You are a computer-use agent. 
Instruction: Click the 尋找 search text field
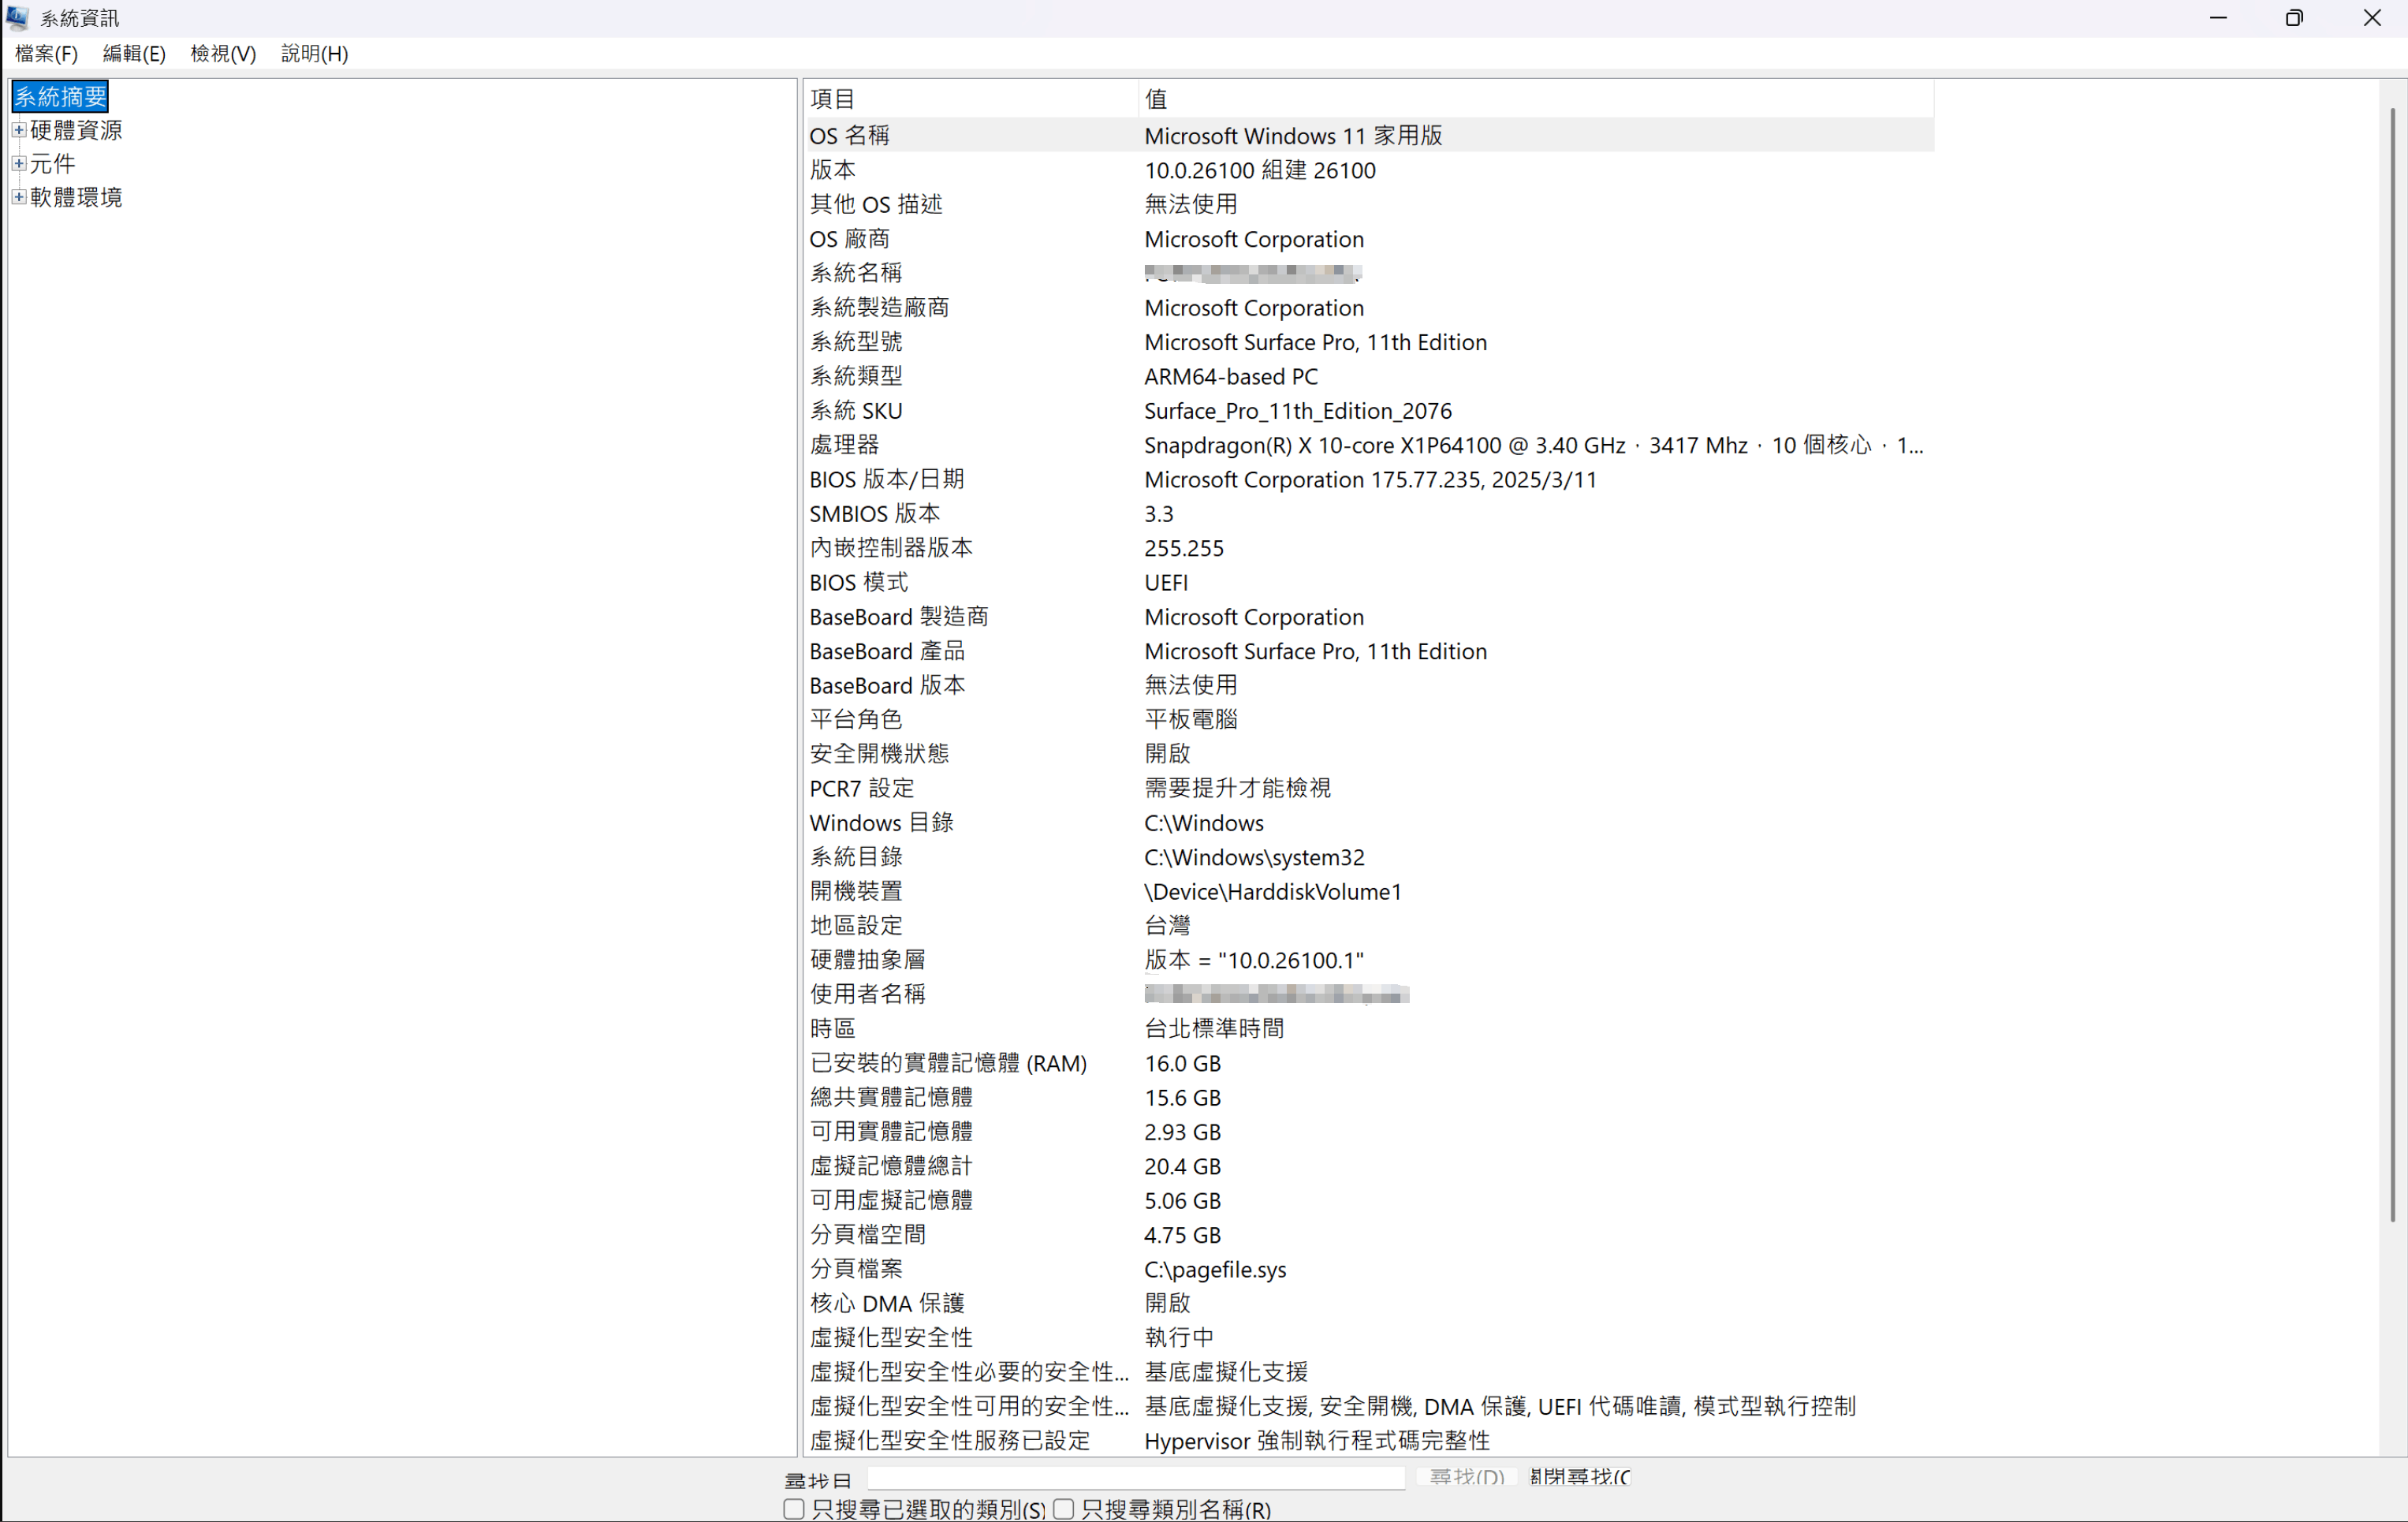point(1135,1477)
